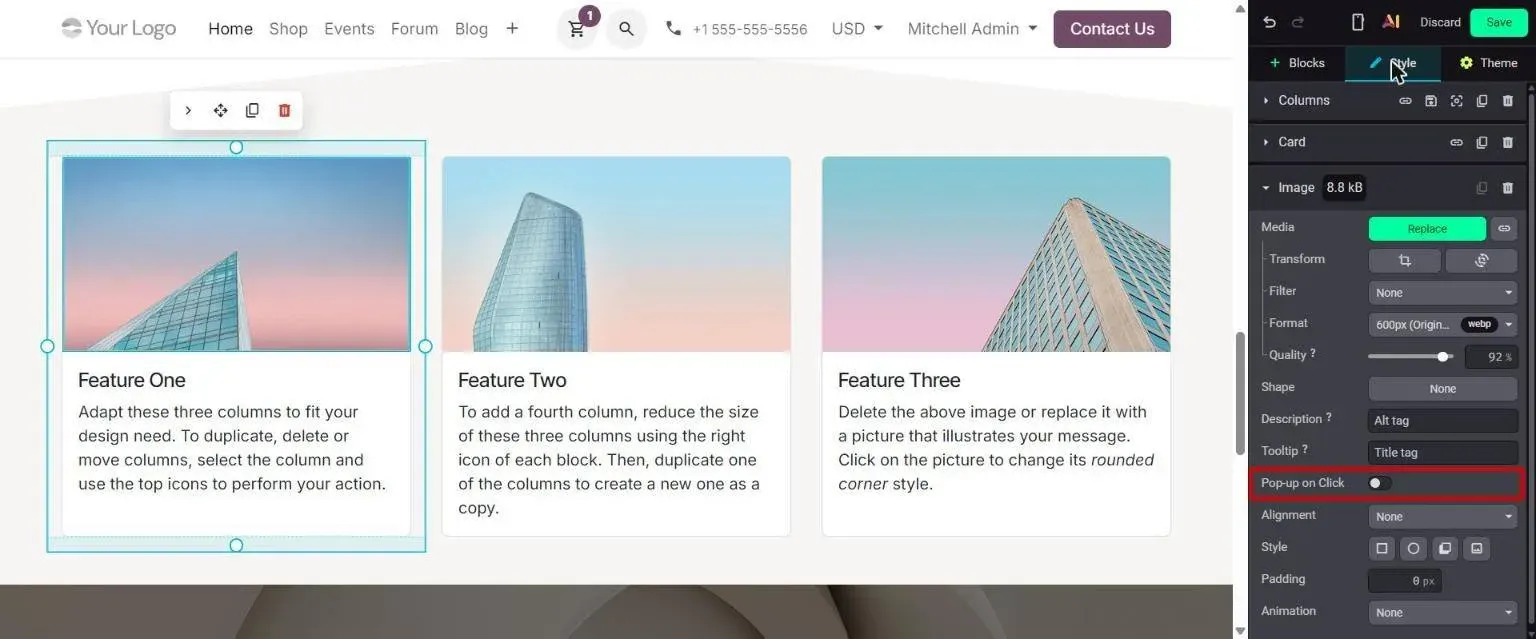Save the Columns block as custom snippet
The image size is (1536, 639).
[x=1431, y=101]
